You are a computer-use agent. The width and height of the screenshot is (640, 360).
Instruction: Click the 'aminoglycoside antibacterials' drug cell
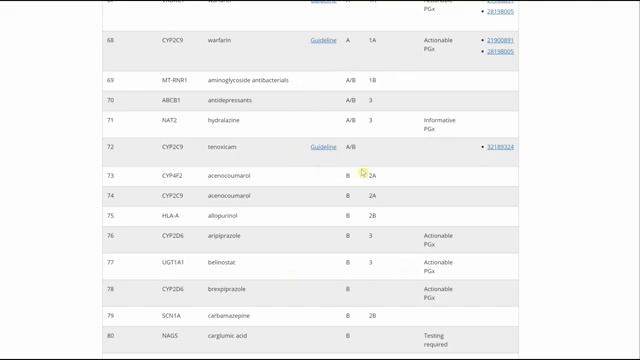(x=248, y=80)
